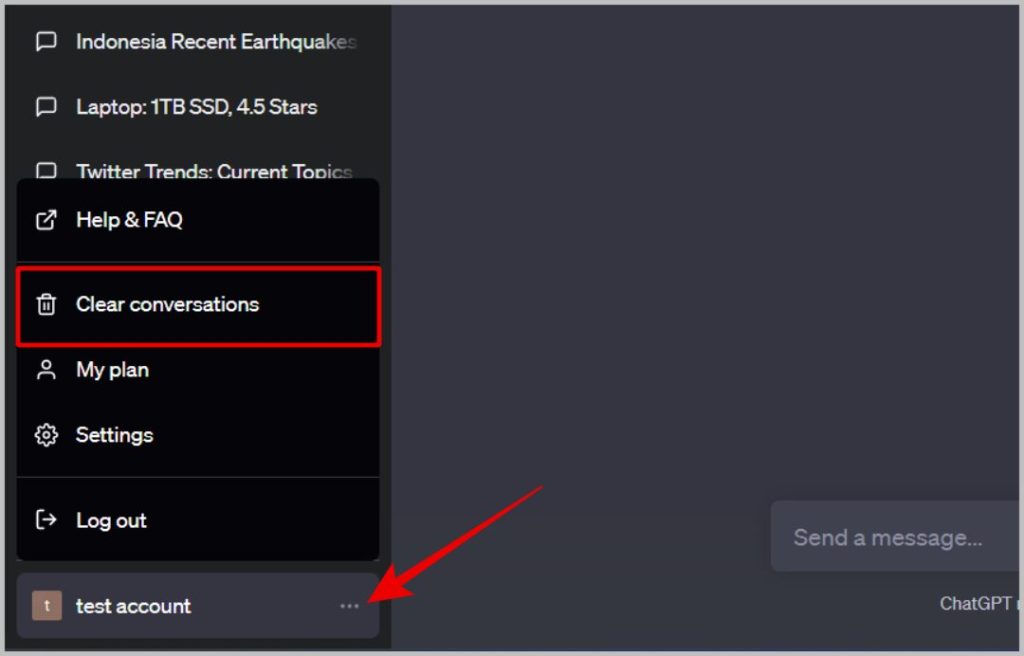Choose My plan in the account menu
This screenshot has width=1024, height=656.
198,370
